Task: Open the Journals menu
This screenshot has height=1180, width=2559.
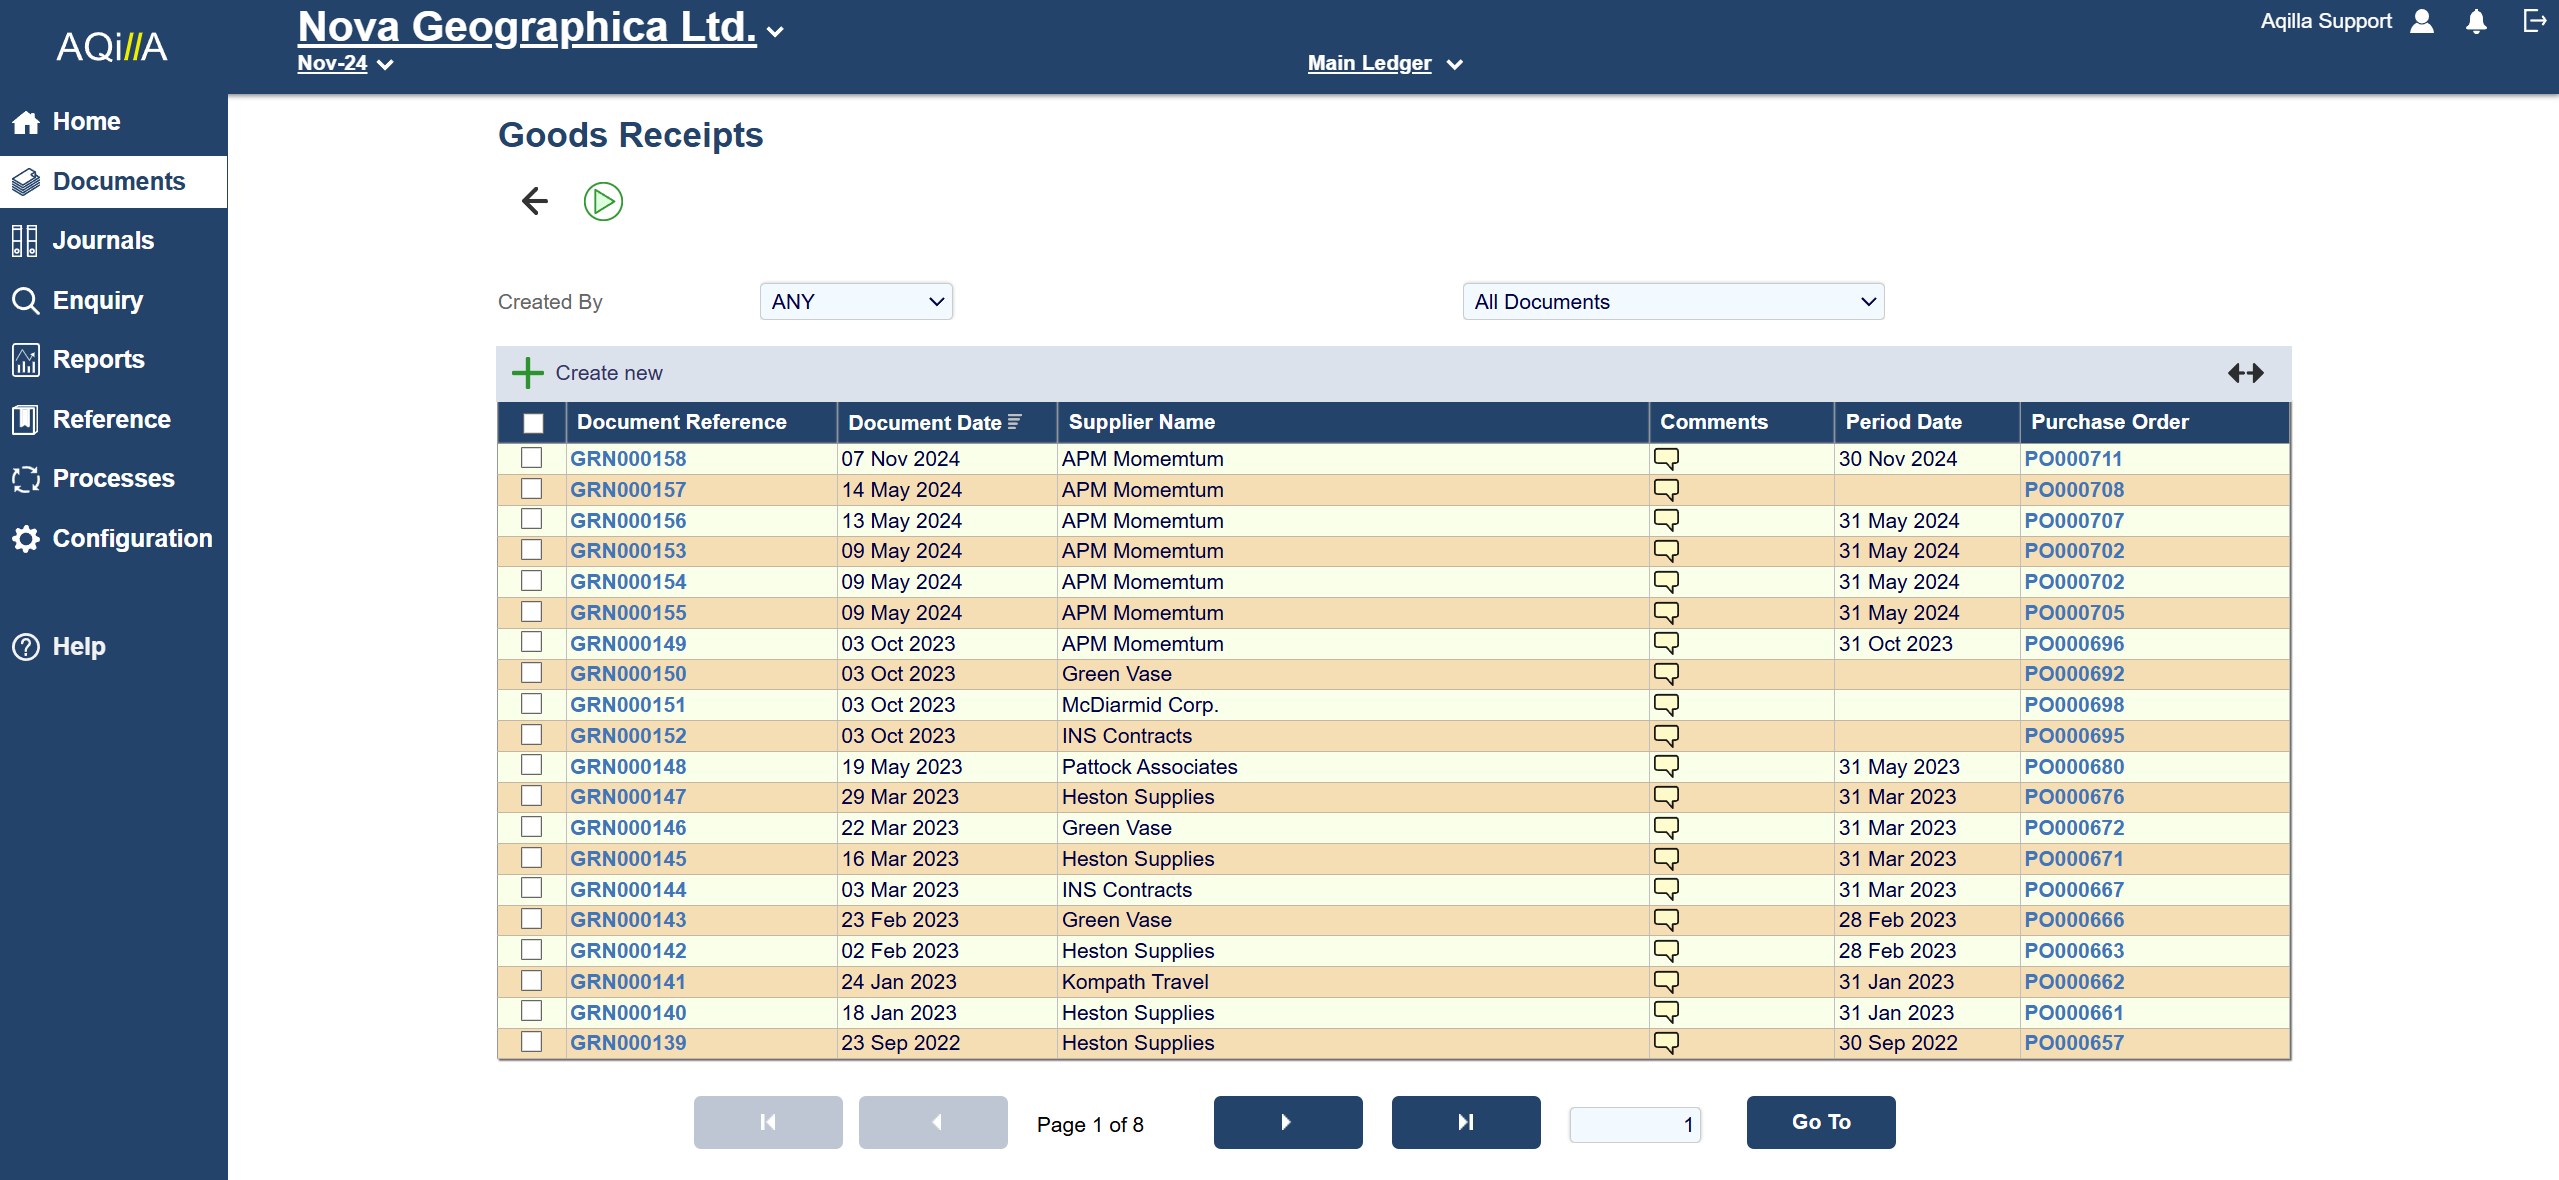Action: (103, 240)
